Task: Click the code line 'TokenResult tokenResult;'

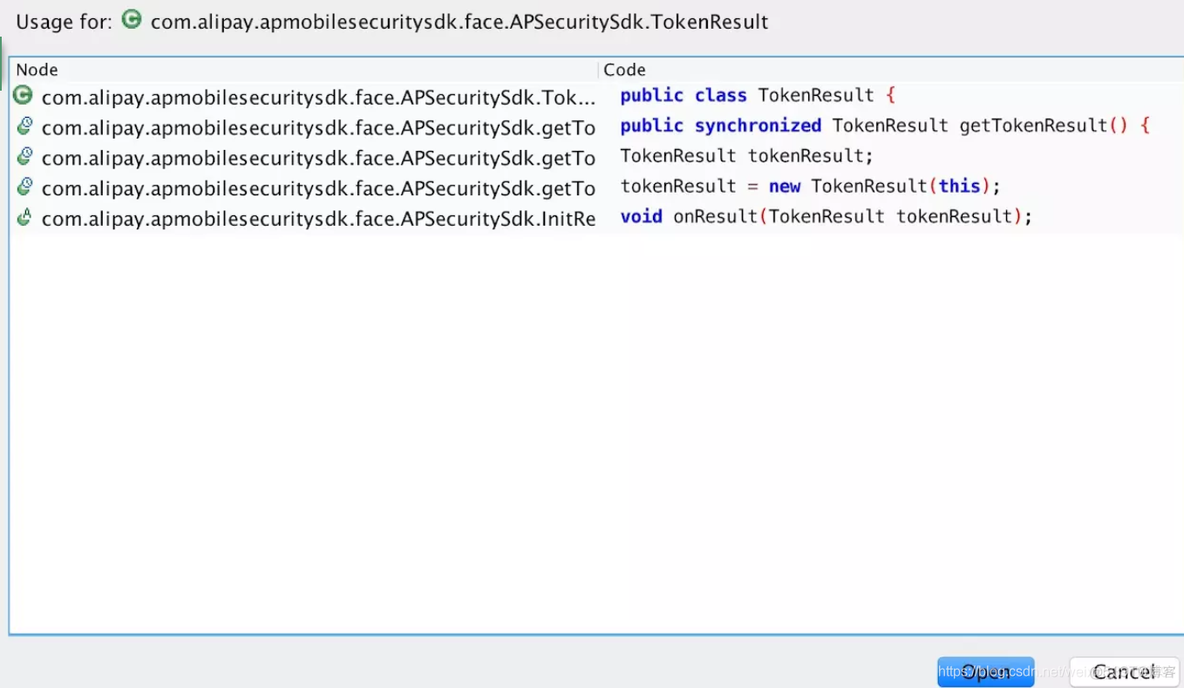Action: (746, 156)
